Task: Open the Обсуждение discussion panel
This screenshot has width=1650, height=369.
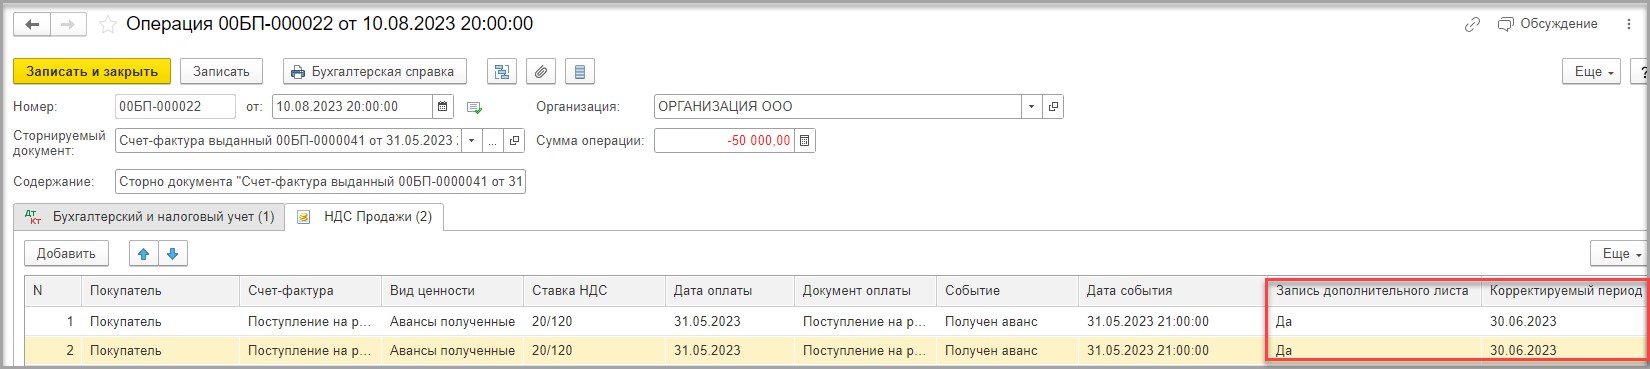Action: pyautogui.click(x=1547, y=24)
